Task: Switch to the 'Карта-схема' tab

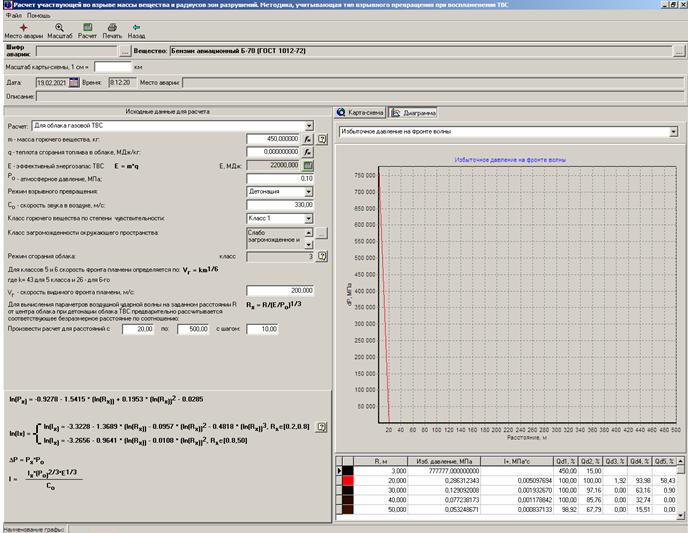Action: [361, 112]
